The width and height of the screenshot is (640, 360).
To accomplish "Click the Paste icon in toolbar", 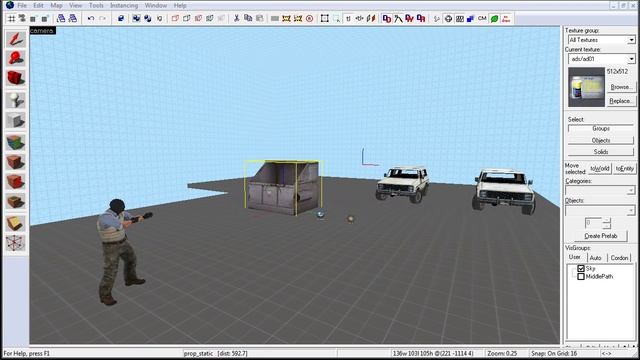I will point(259,18).
